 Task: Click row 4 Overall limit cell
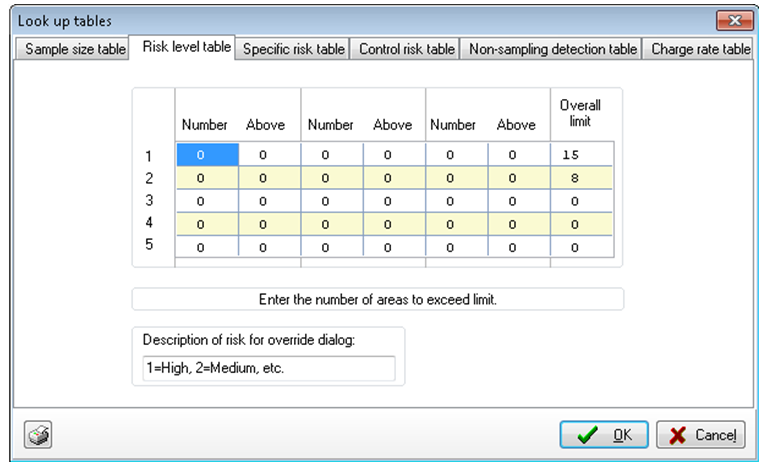[582, 224]
